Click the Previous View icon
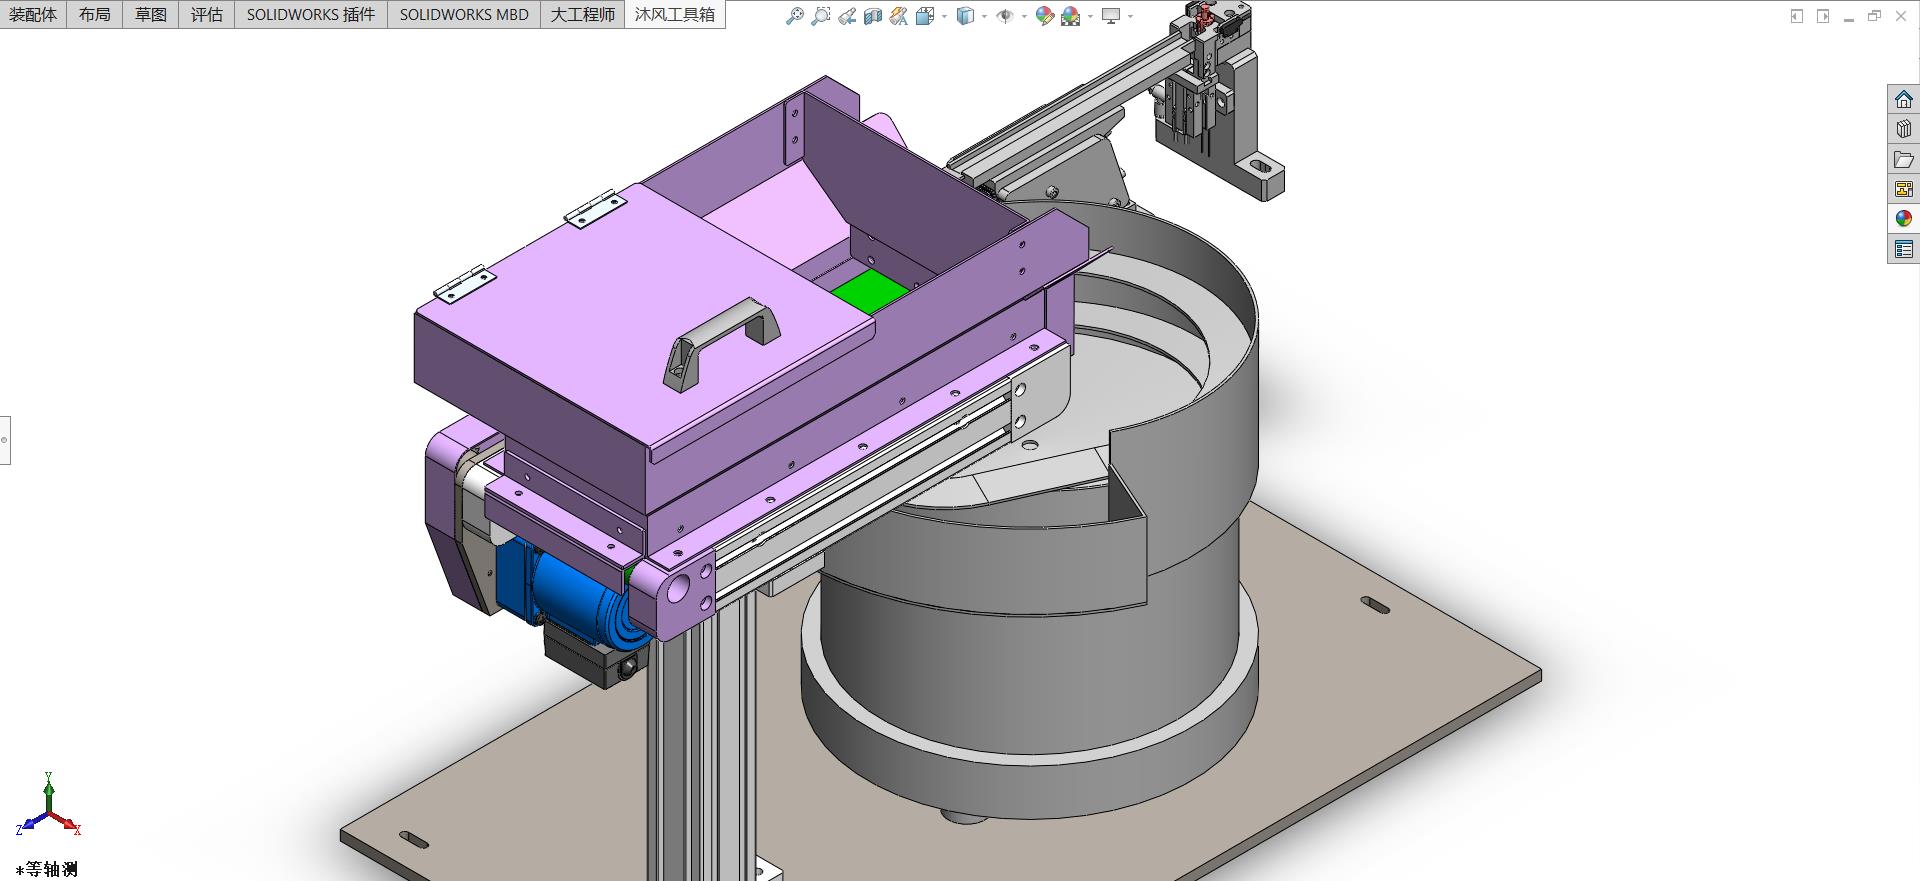 (x=847, y=16)
